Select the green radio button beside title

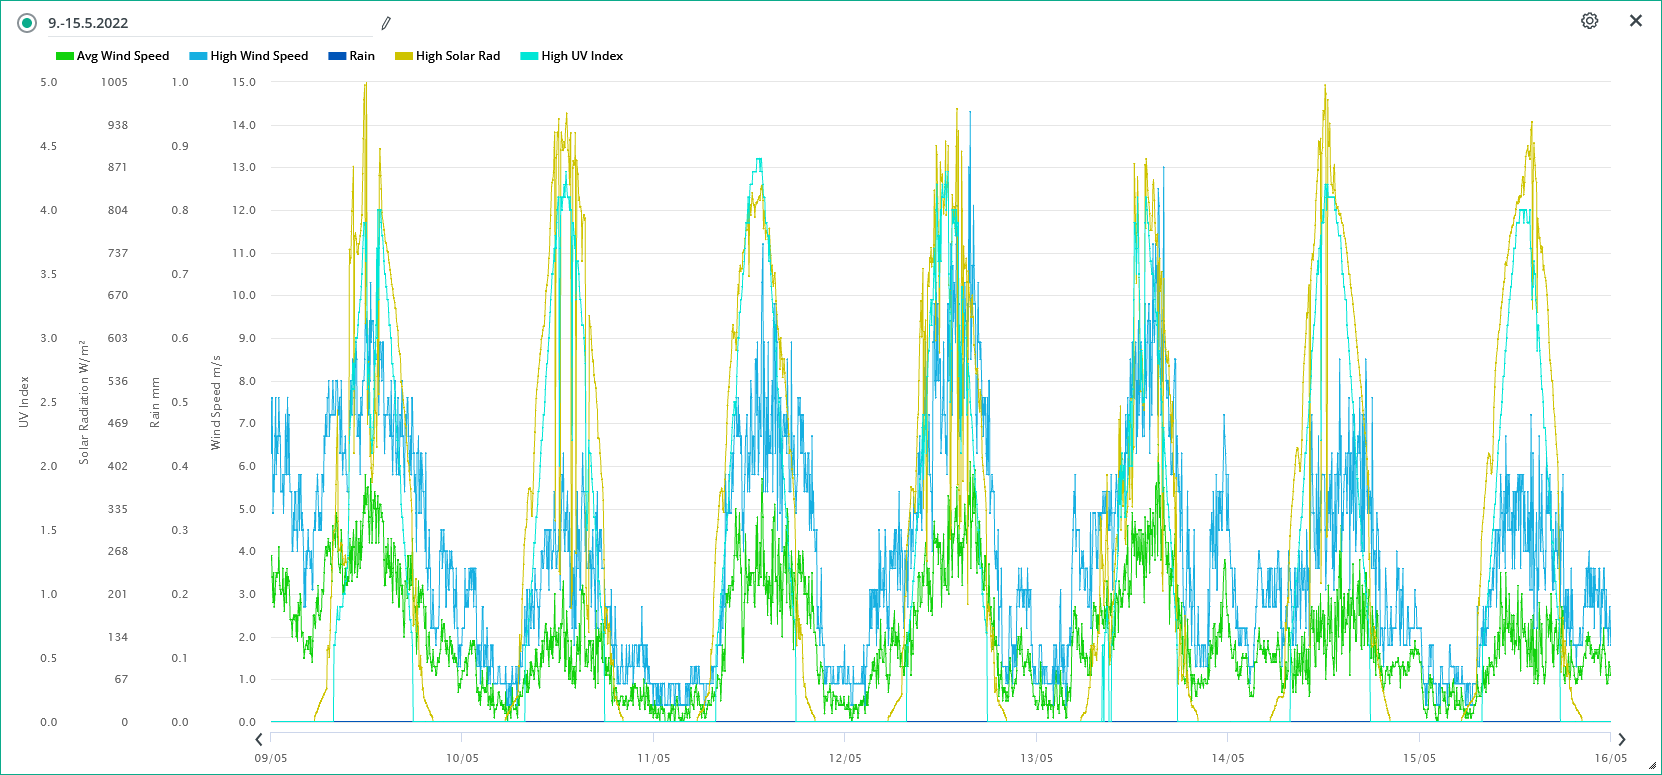(x=27, y=23)
